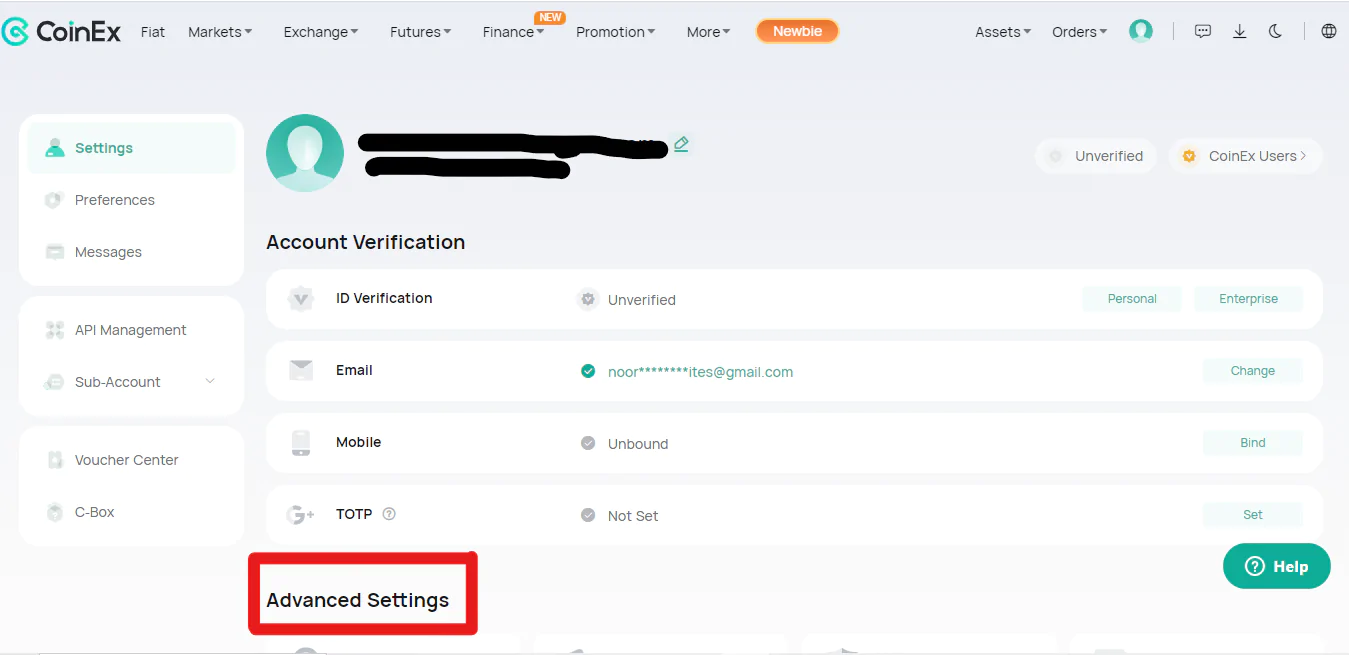Choose Enterprise ID verification
1349x655 pixels.
click(1248, 299)
